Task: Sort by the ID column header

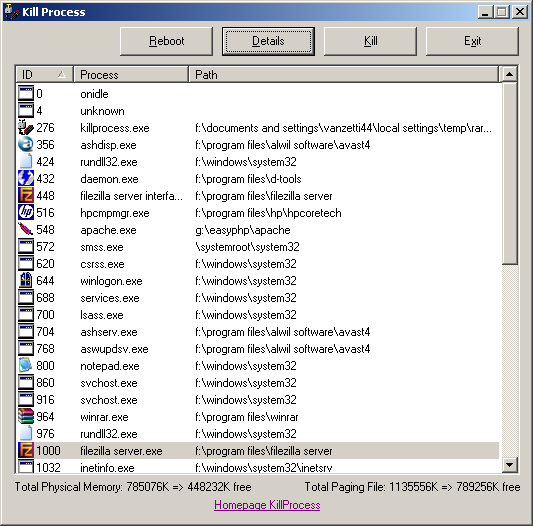Action: [45, 74]
